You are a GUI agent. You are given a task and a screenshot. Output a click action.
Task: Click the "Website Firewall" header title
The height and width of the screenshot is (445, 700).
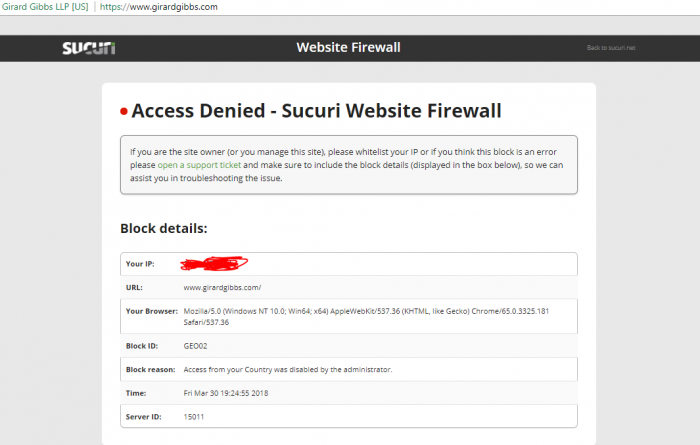[350, 48]
